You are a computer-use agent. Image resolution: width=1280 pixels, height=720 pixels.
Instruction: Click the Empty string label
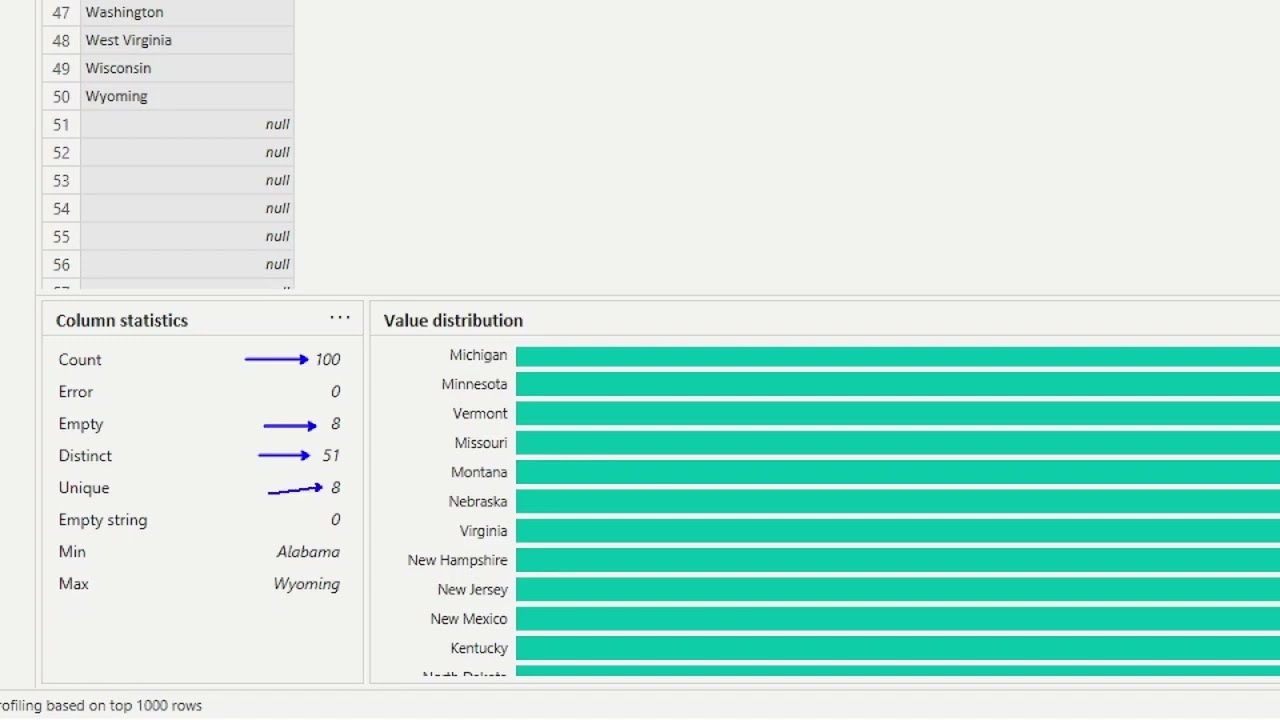pos(103,519)
